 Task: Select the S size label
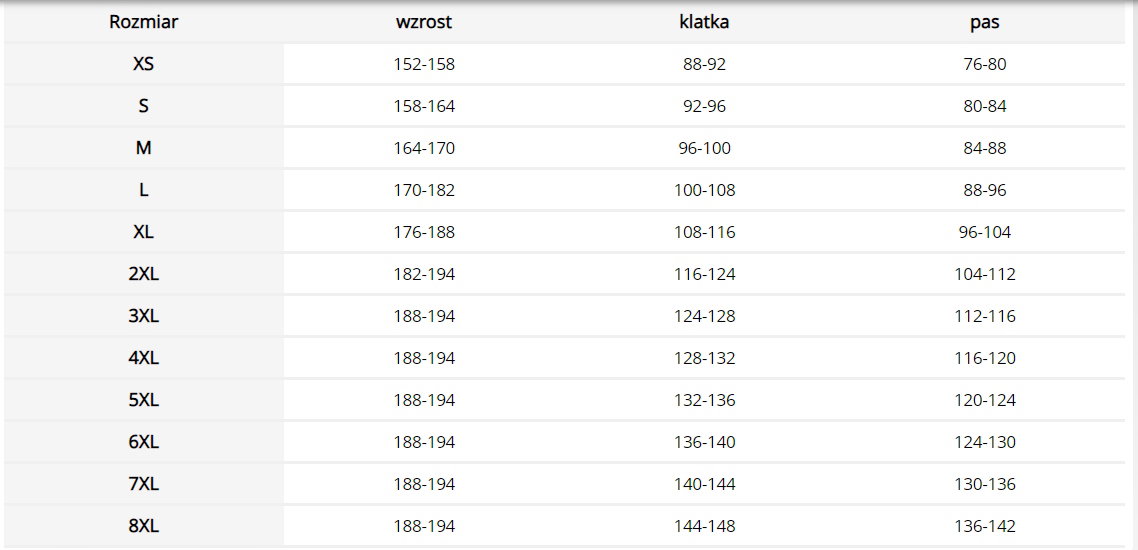tap(144, 106)
